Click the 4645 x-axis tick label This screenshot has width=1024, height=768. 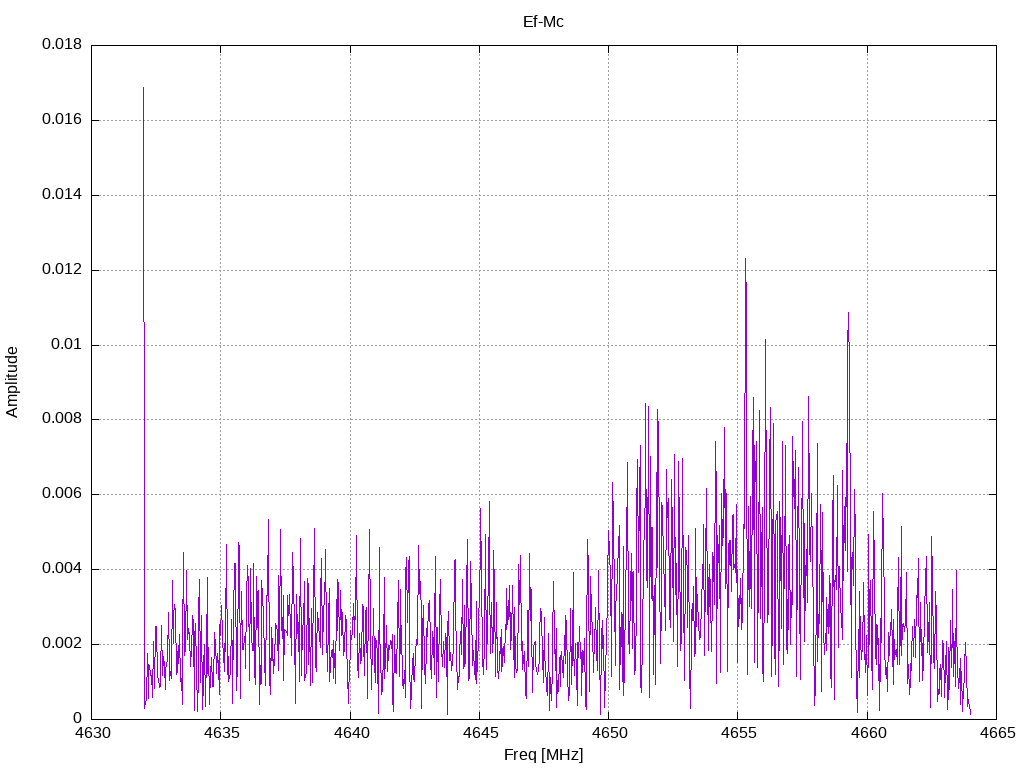point(479,733)
